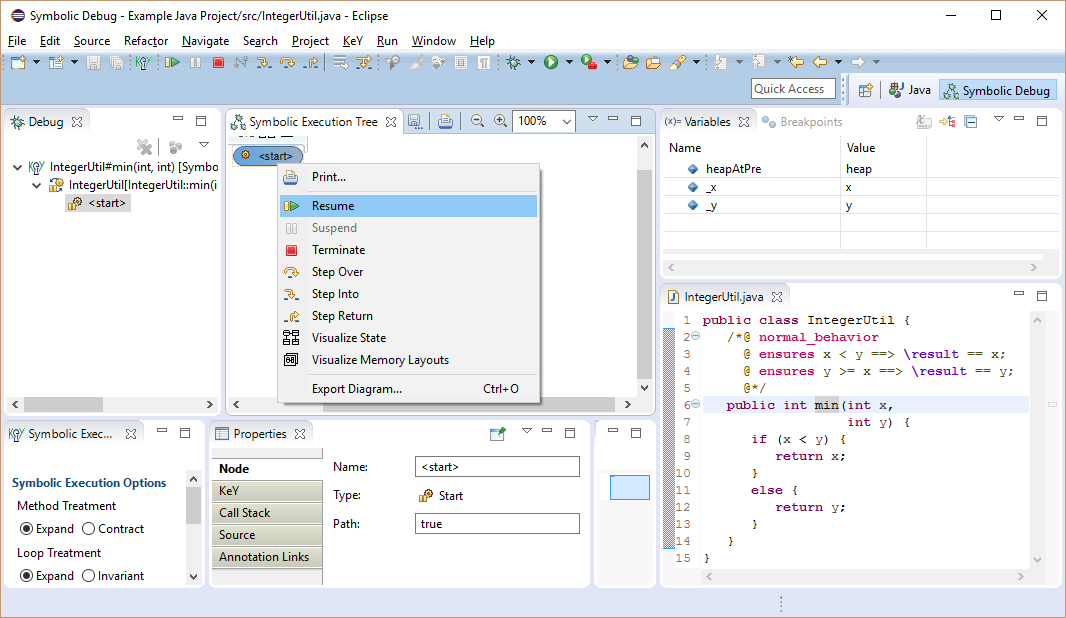1066x618 pixels.
Task: Click the Symbolic Debug perspective button
Action: tap(997, 90)
